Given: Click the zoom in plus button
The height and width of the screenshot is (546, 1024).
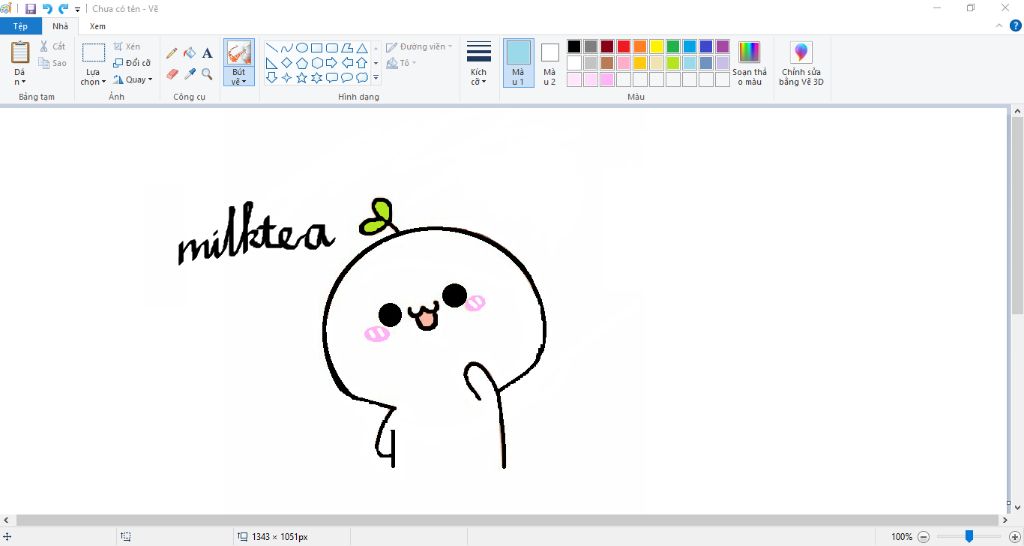Looking at the screenshot, I should coord(1014,537).
